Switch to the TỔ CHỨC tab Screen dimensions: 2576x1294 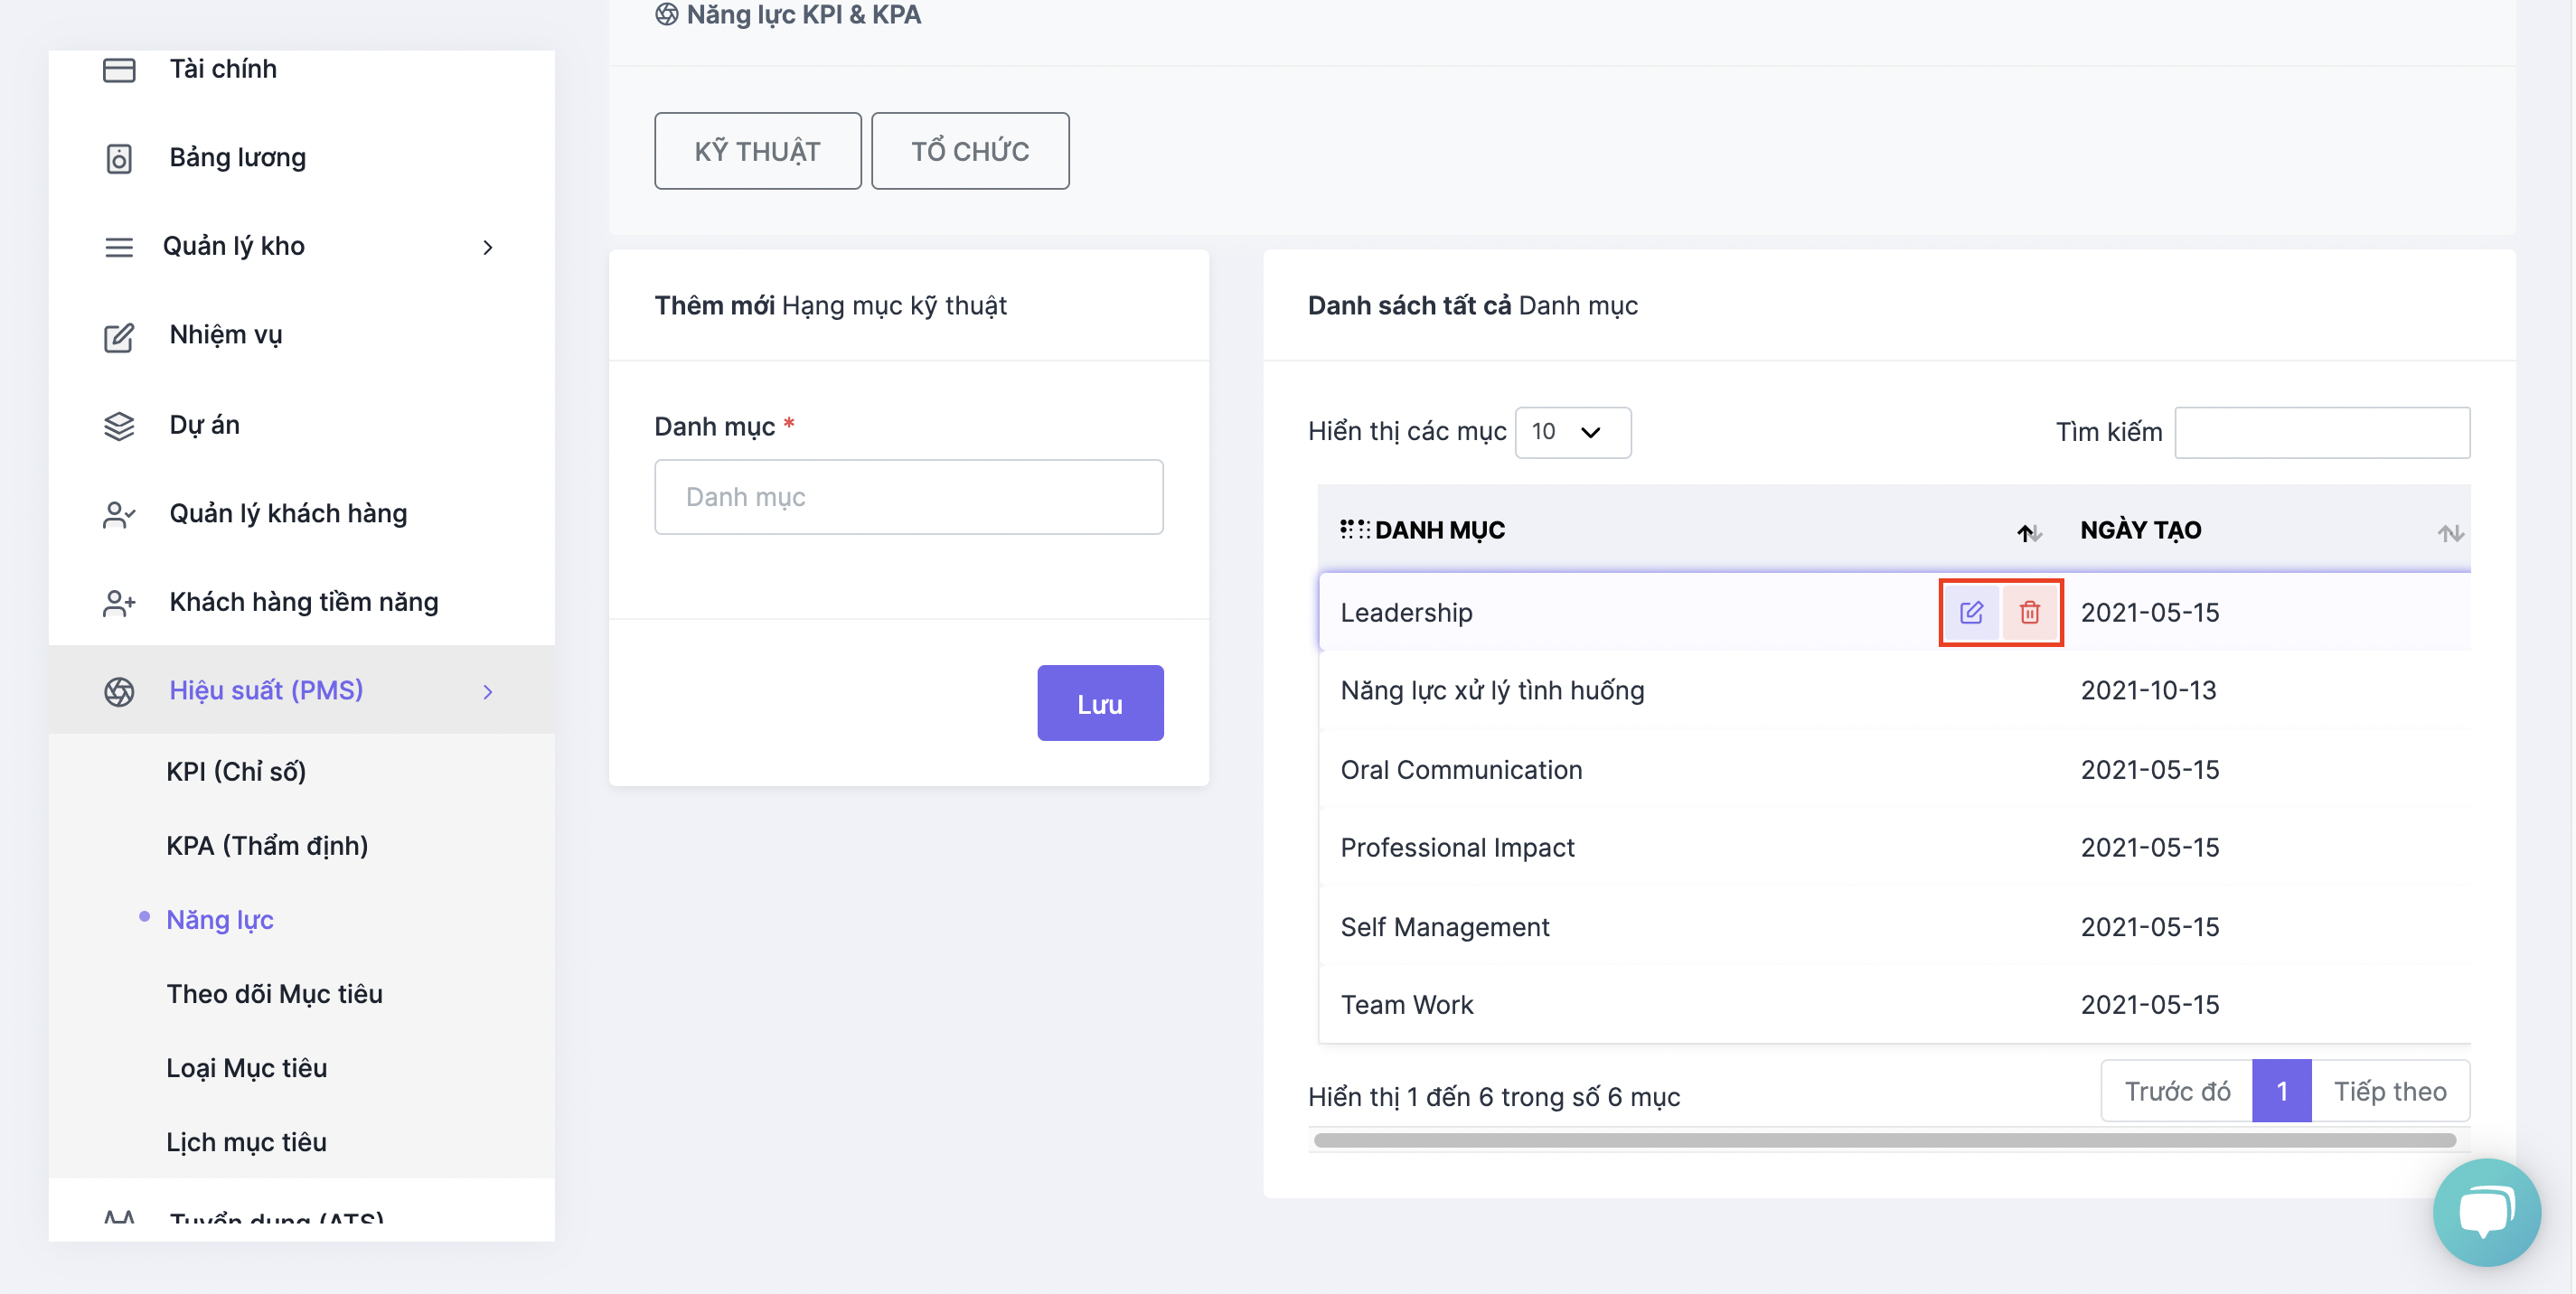(x=969, y=151)
